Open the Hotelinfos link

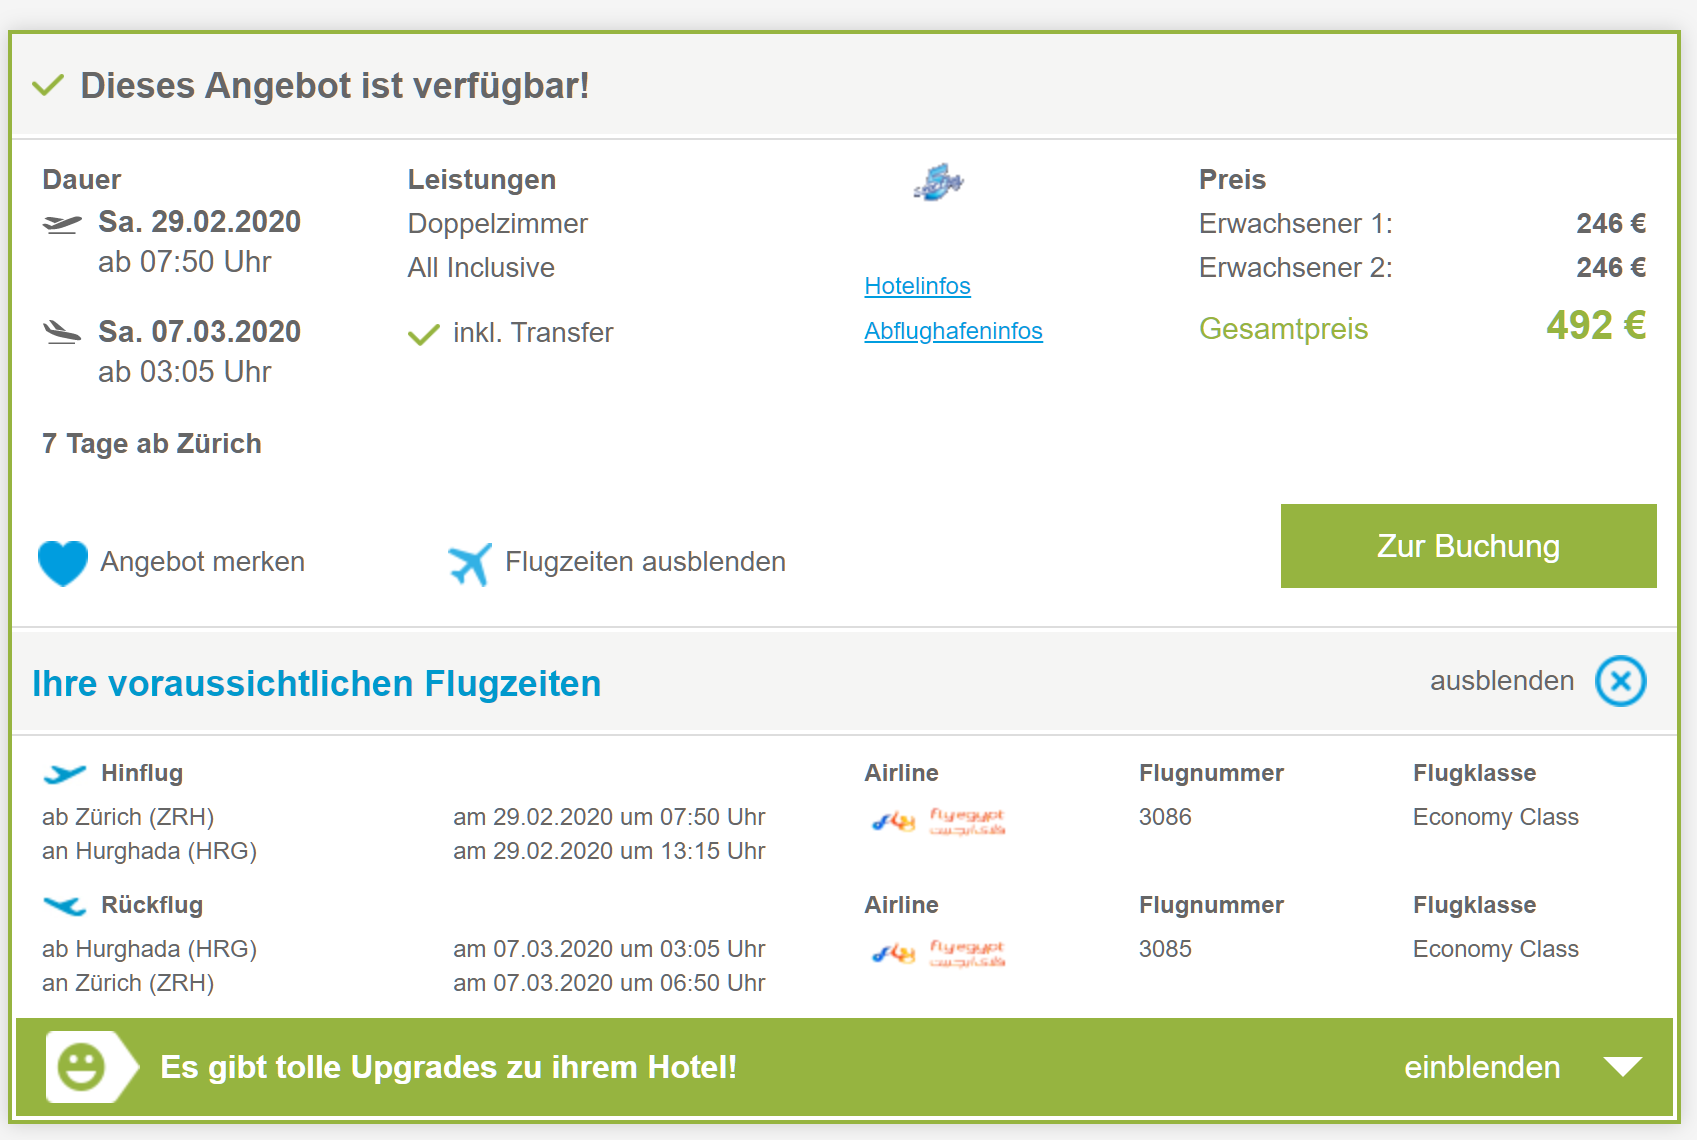(x=917, y=286)
